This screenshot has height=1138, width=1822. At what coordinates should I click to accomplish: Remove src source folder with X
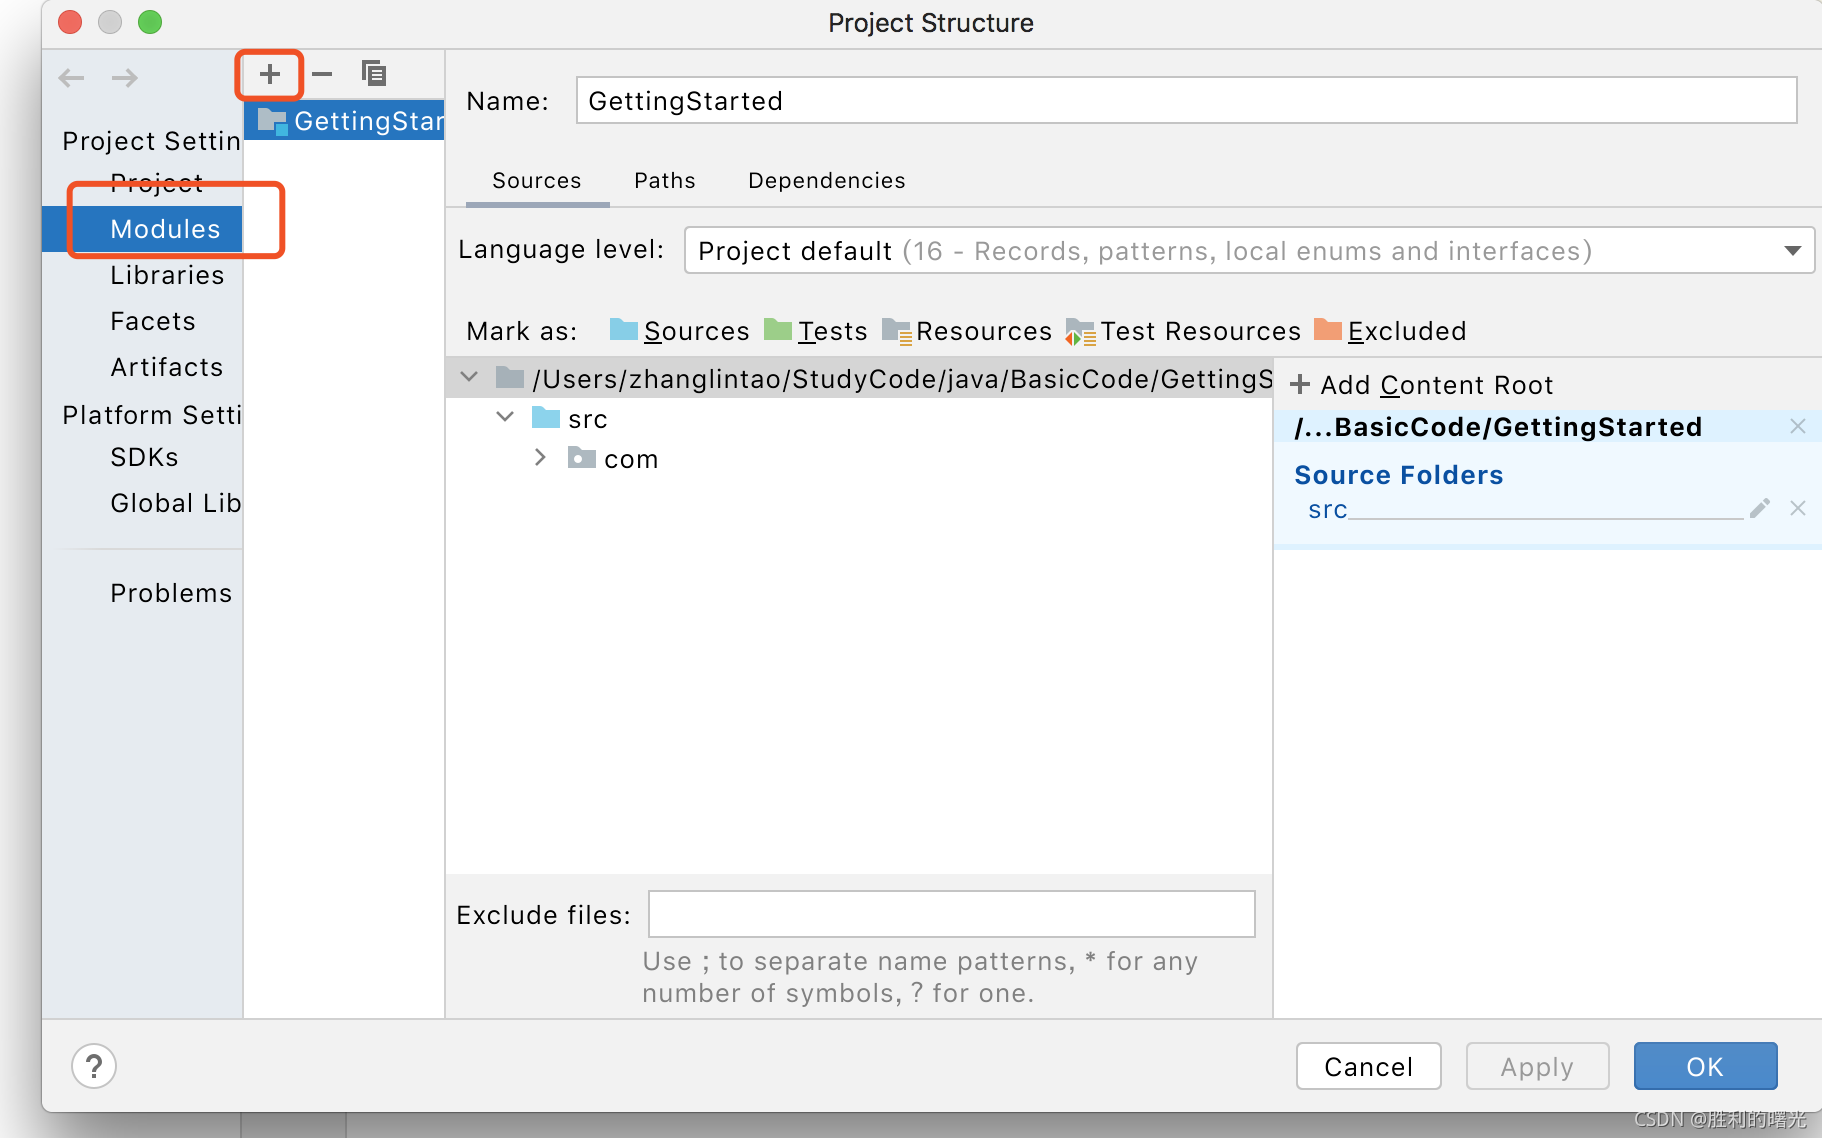(1798, 508)
